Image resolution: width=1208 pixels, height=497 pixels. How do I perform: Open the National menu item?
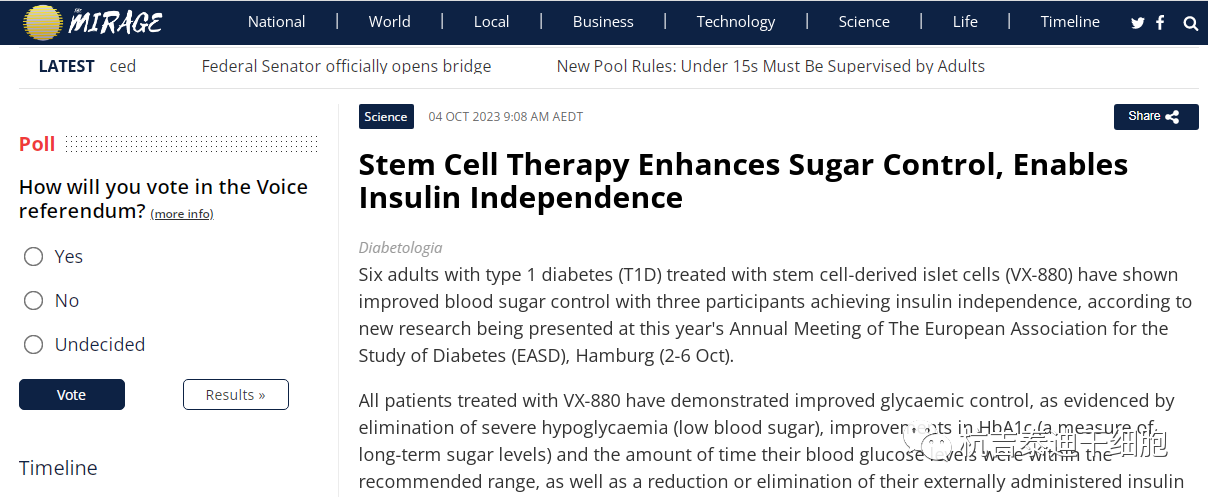[277, 22]
